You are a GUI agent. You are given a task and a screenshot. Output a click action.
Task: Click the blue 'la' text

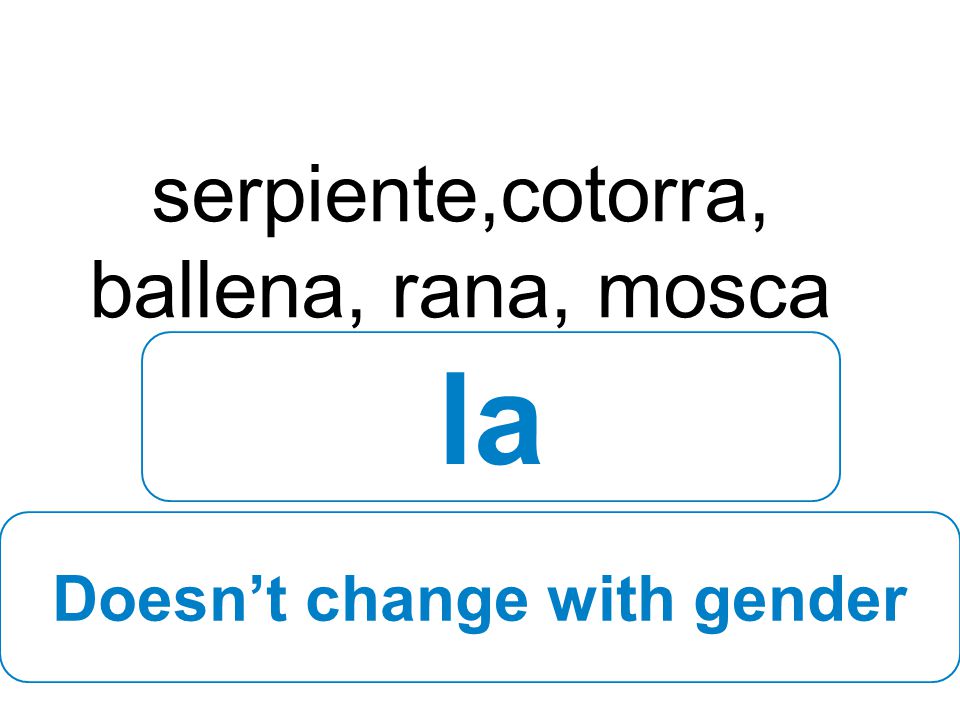492,419
